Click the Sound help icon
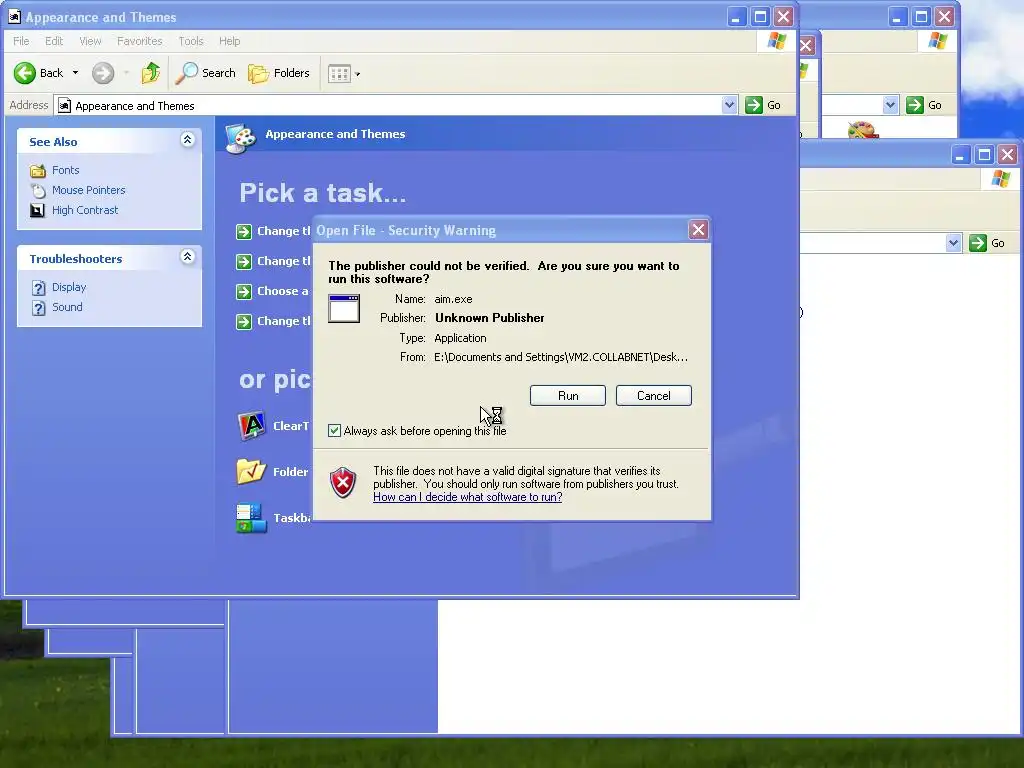1024x768 pixels. tap(39, 308)
